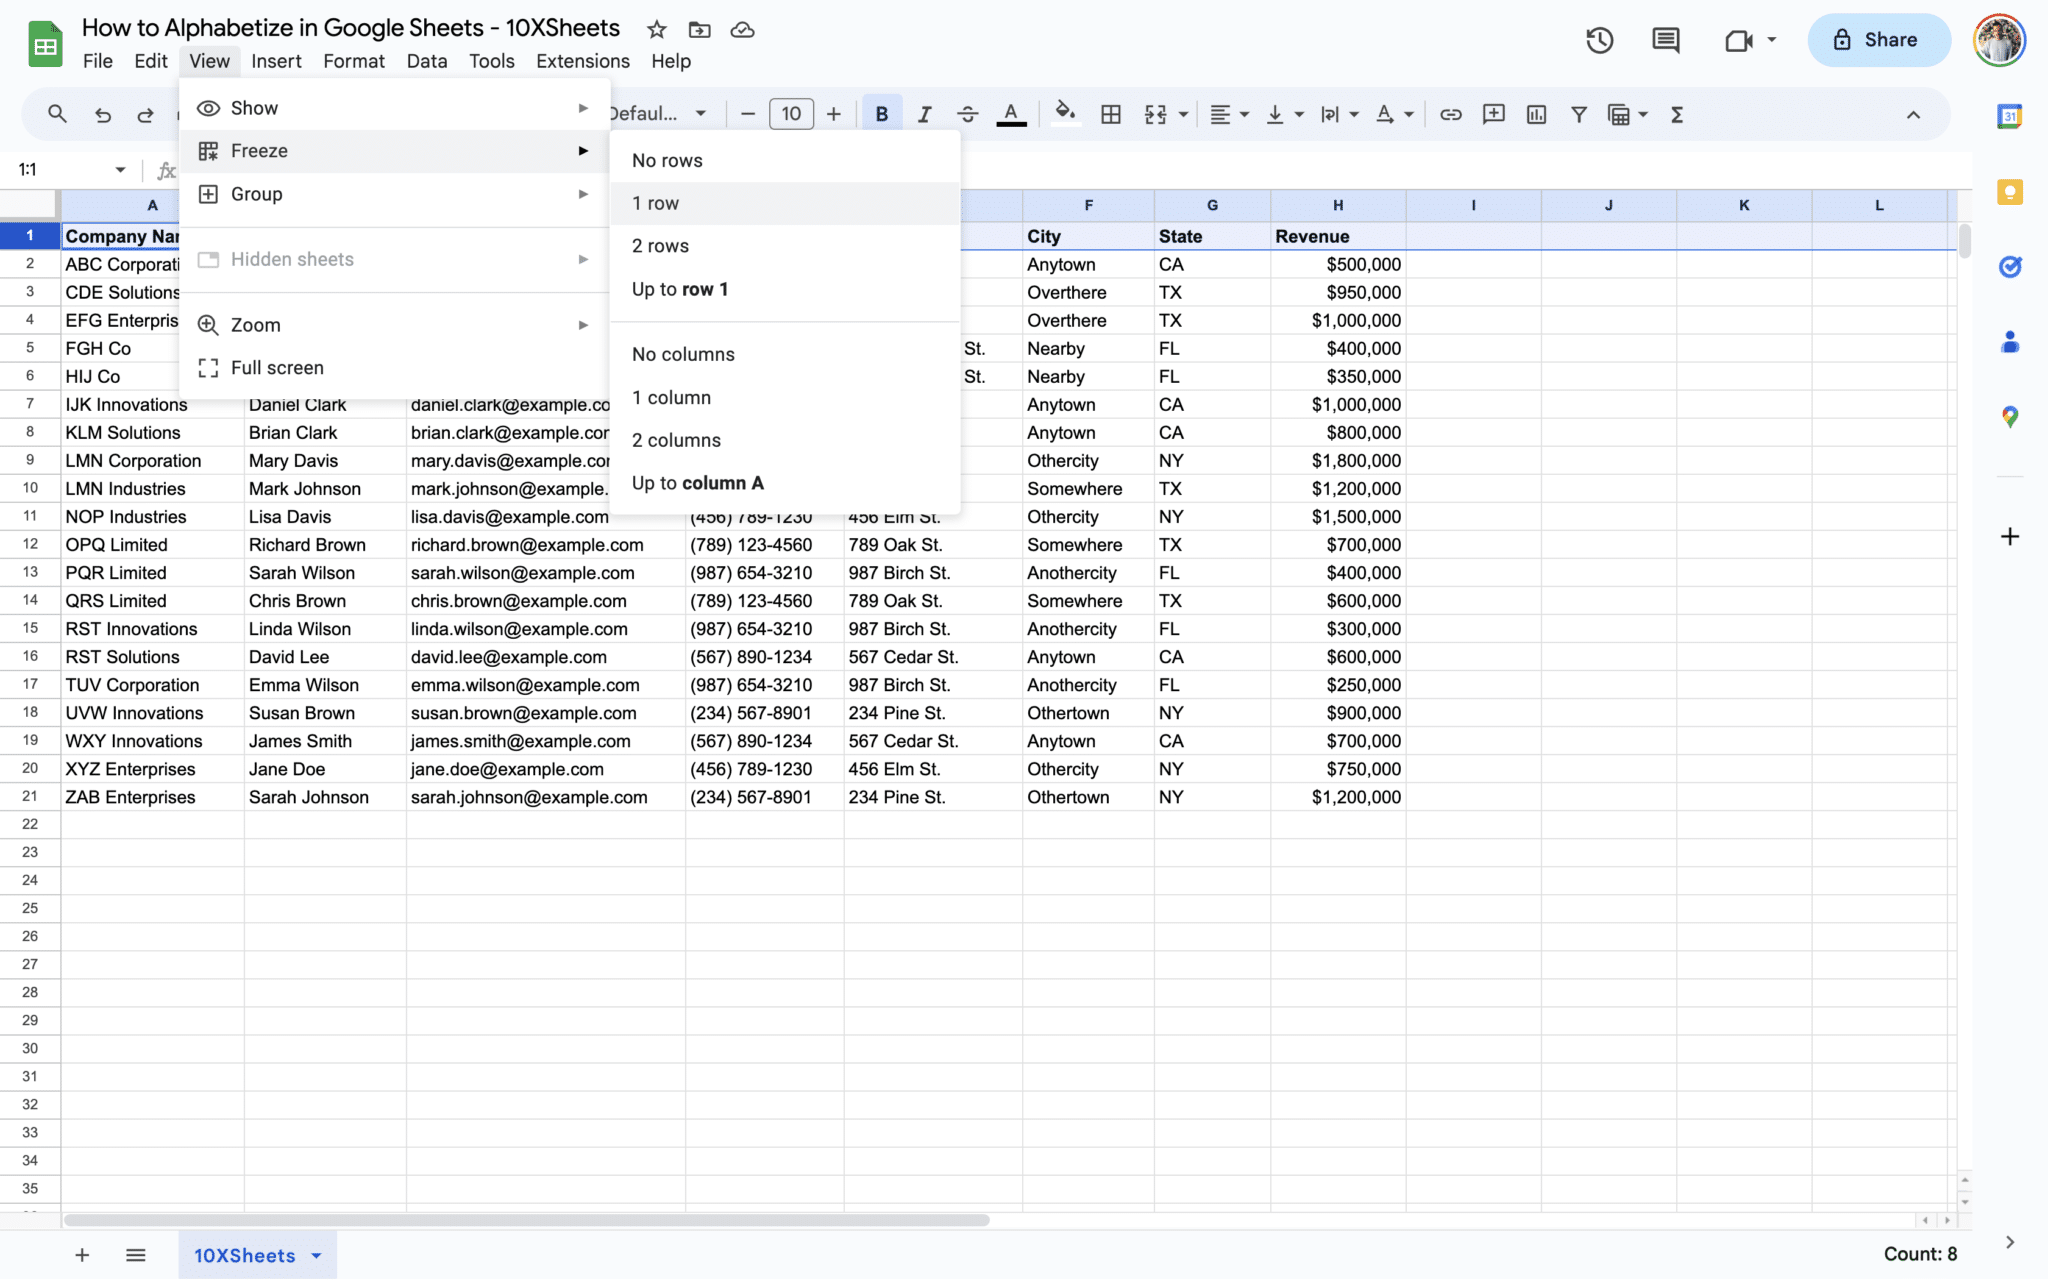Click the Create a filter icon
Viewport: 2048px width, 1280px height.
click(x=1578, y=114)
